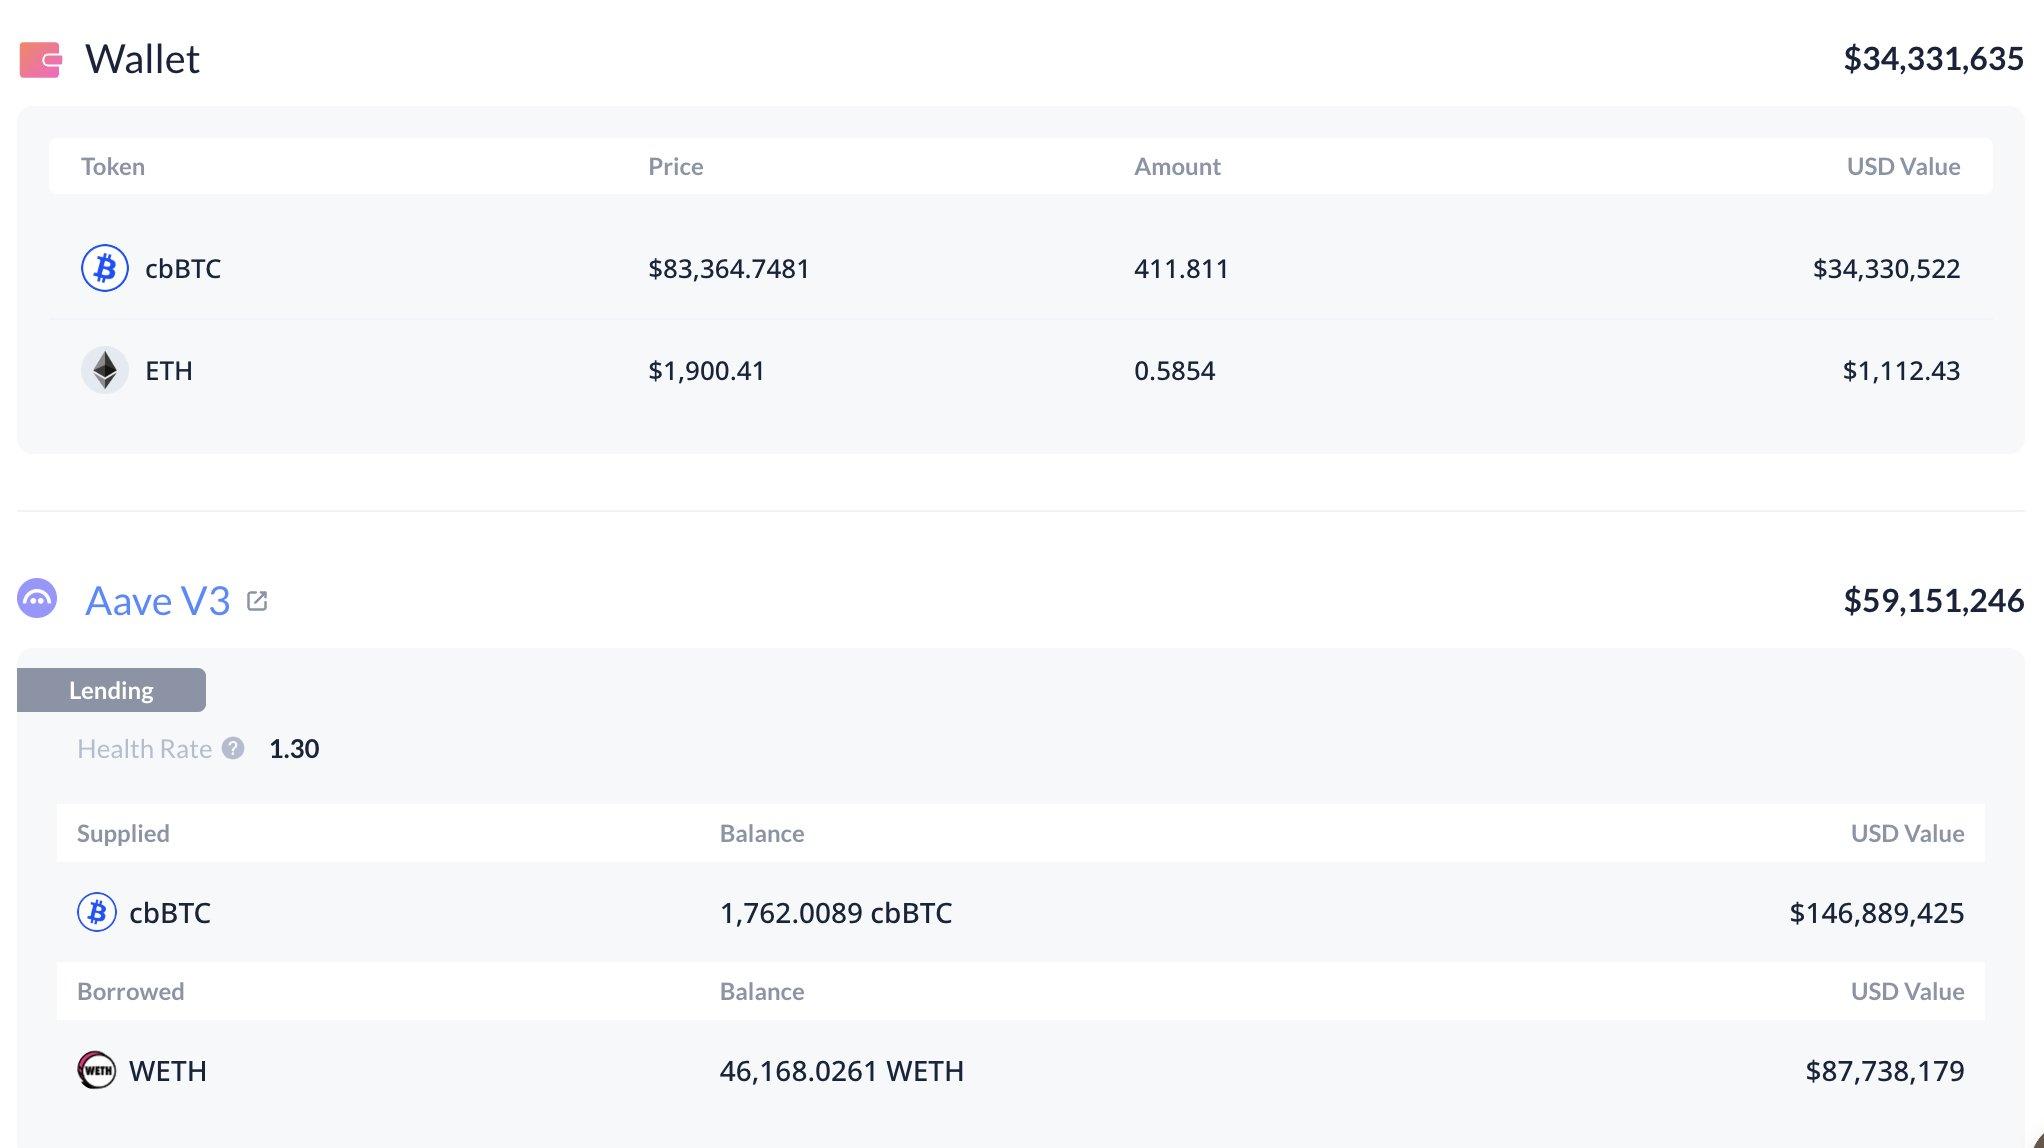2044x1148 pixels.
Task: Click the Aave V3 ghost logo
Action: point(37,599)
